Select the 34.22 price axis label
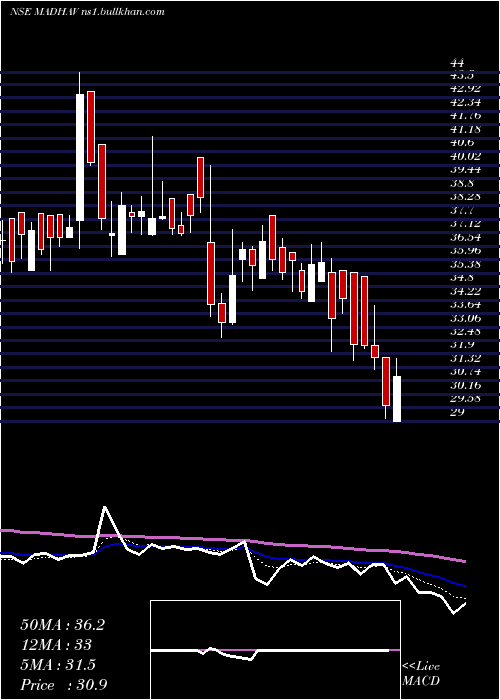Viewport: 500px width, 700px height. point(465,291)
